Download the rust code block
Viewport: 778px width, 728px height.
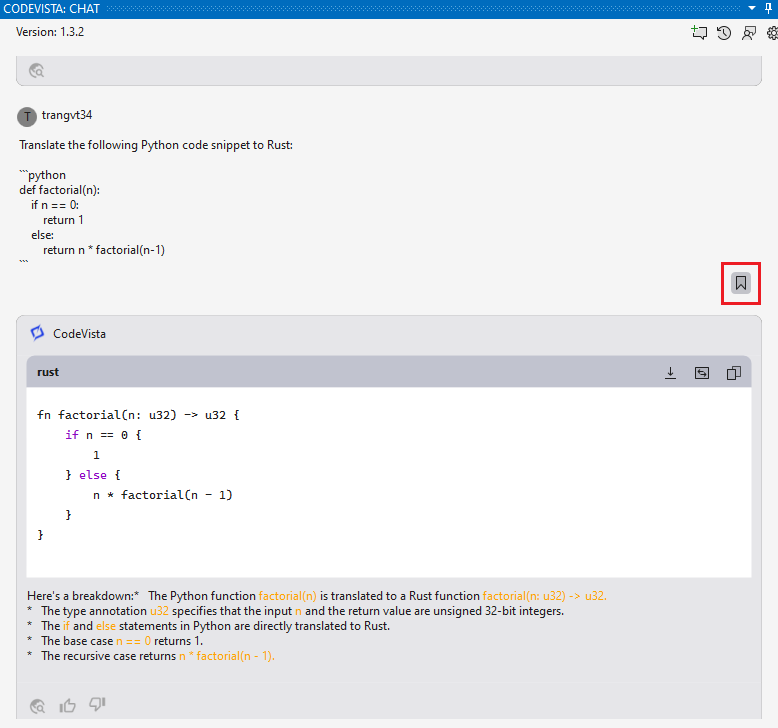click(x=670, y=373)
